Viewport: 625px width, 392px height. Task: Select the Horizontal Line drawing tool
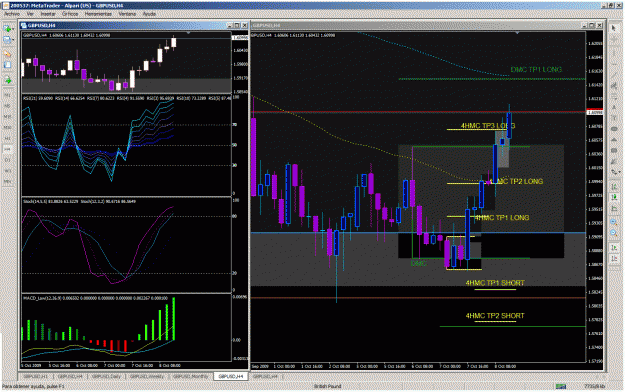[x=614, y=64]
